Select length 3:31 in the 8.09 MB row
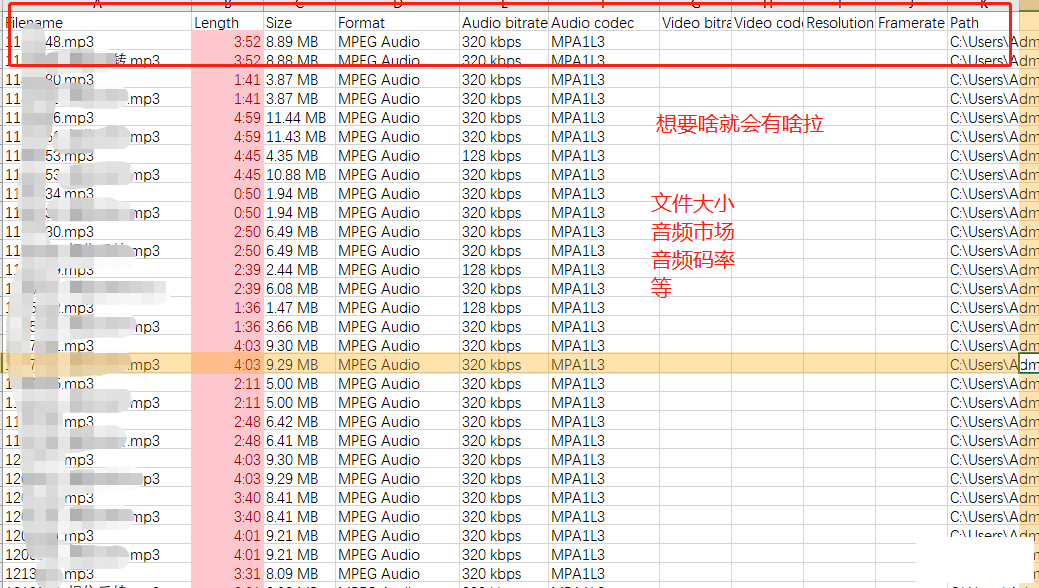The image size is (1039, 588). pos(227,574)
